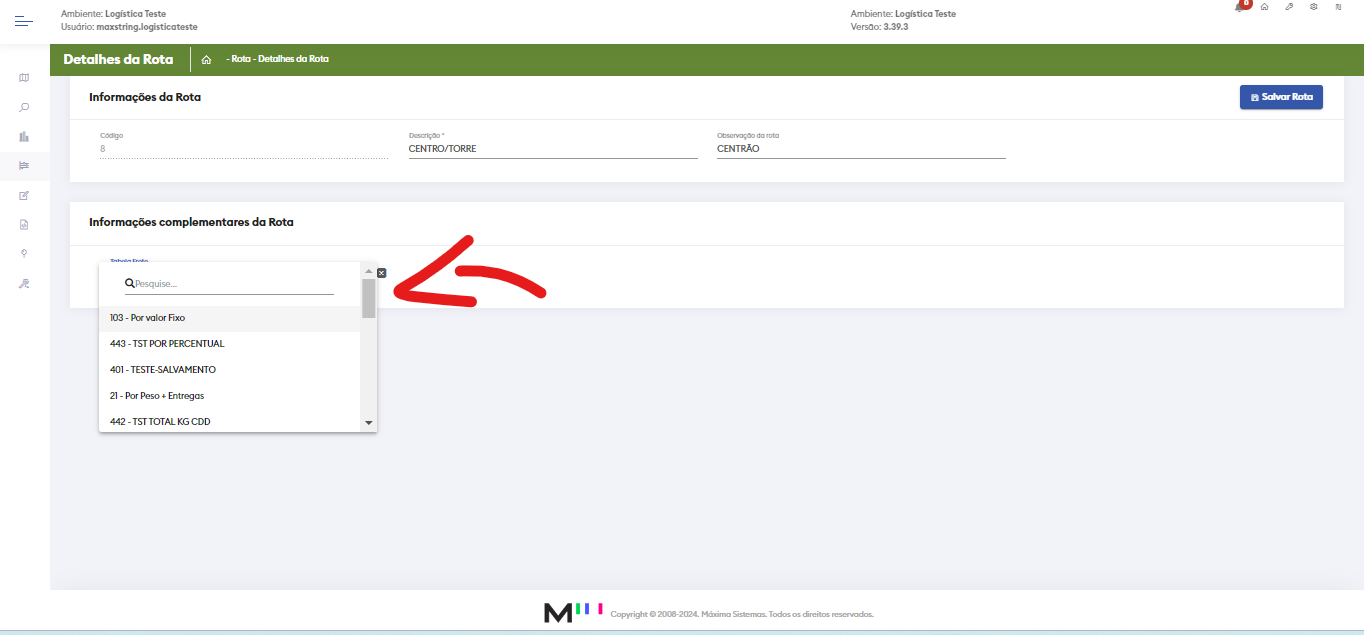Open the bar chart icon in sidebar
Screen dimensions: 1364x635
(24, 136)
